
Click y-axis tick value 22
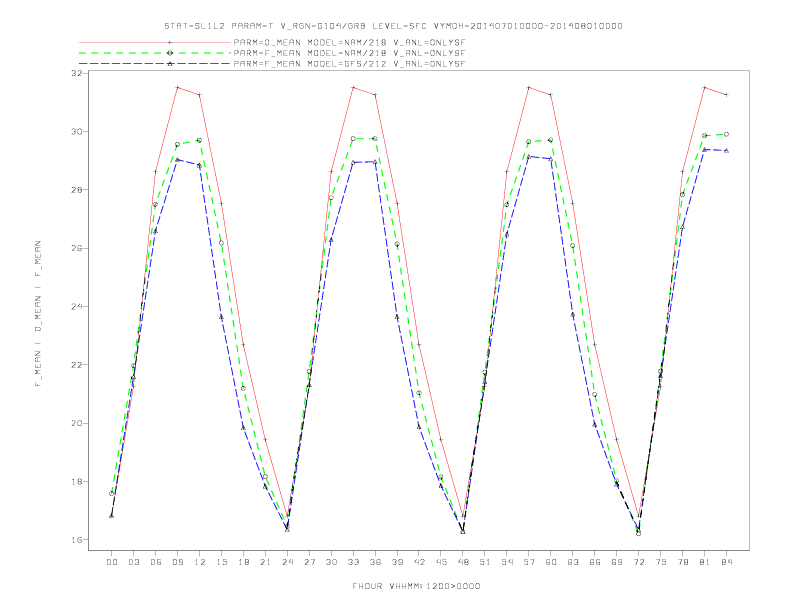76,365
